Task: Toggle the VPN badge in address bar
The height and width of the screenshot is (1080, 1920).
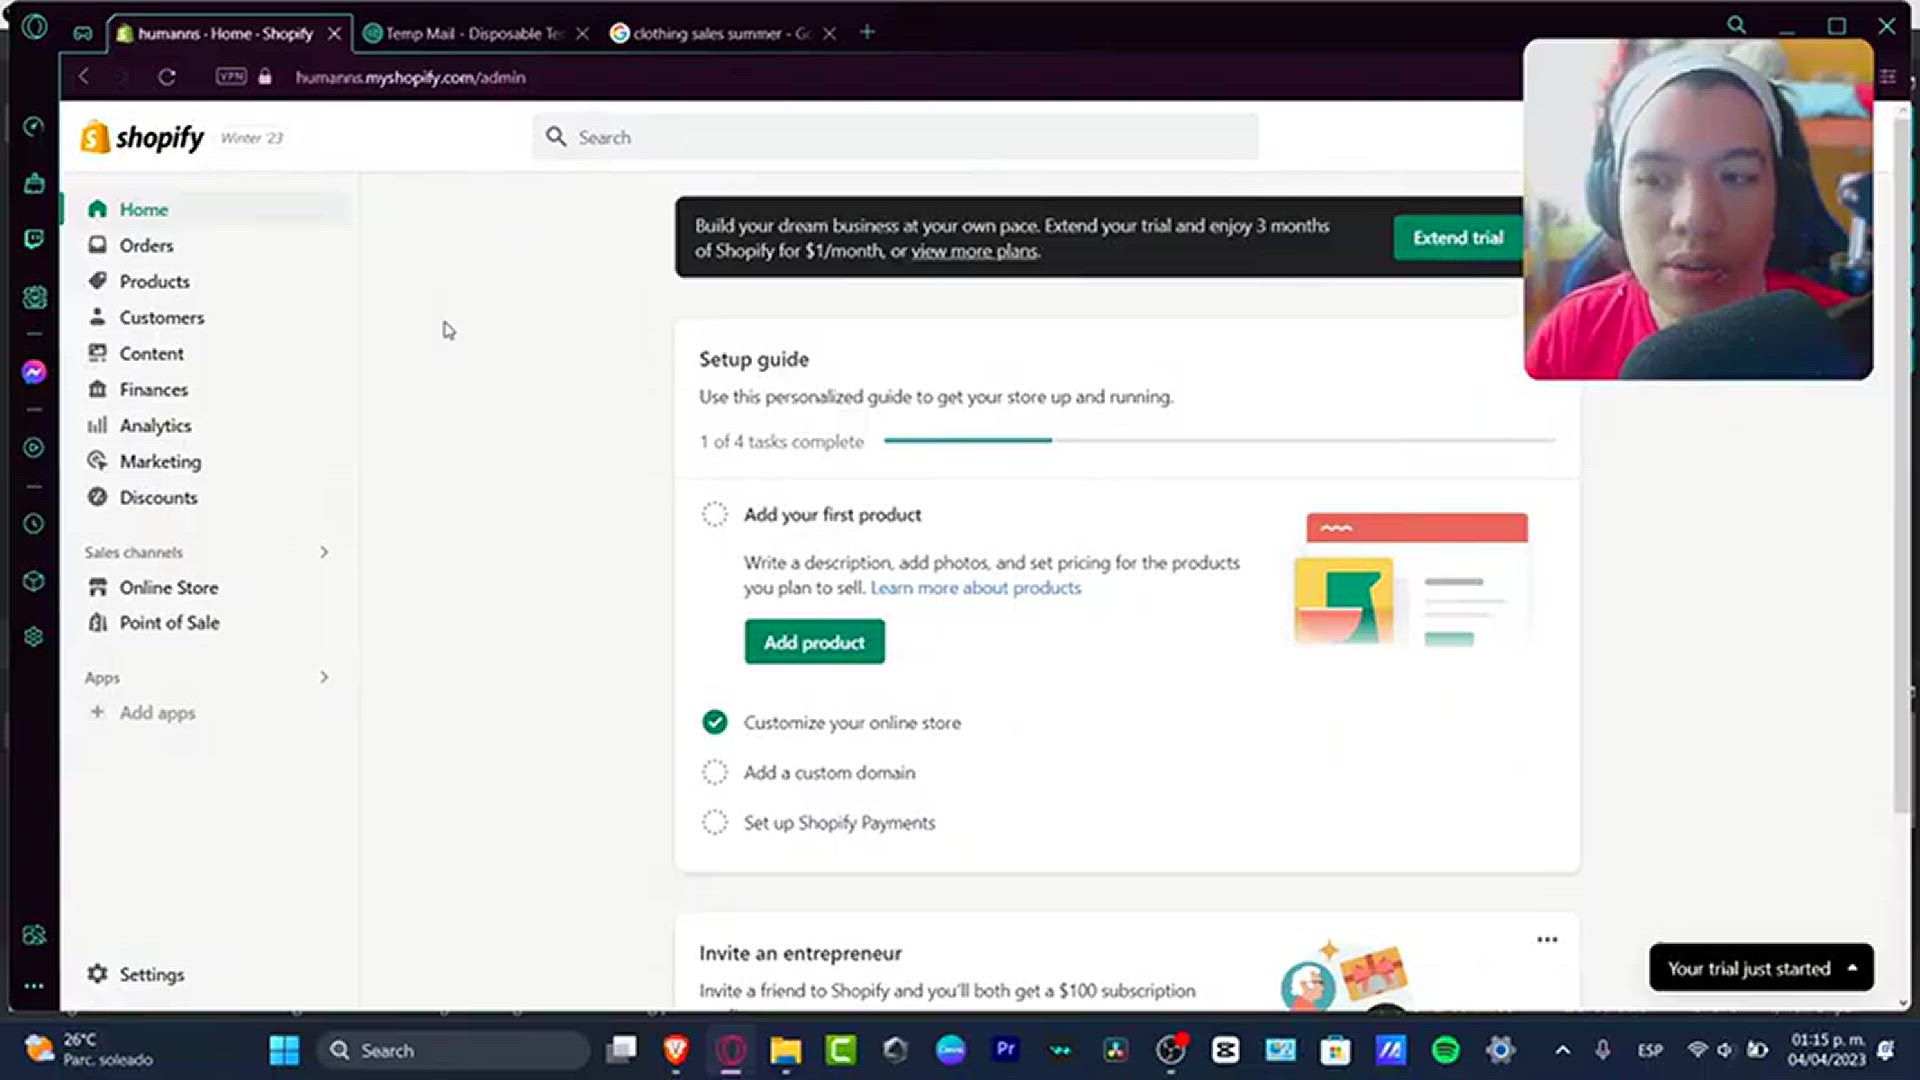Action: pos(231,76)
